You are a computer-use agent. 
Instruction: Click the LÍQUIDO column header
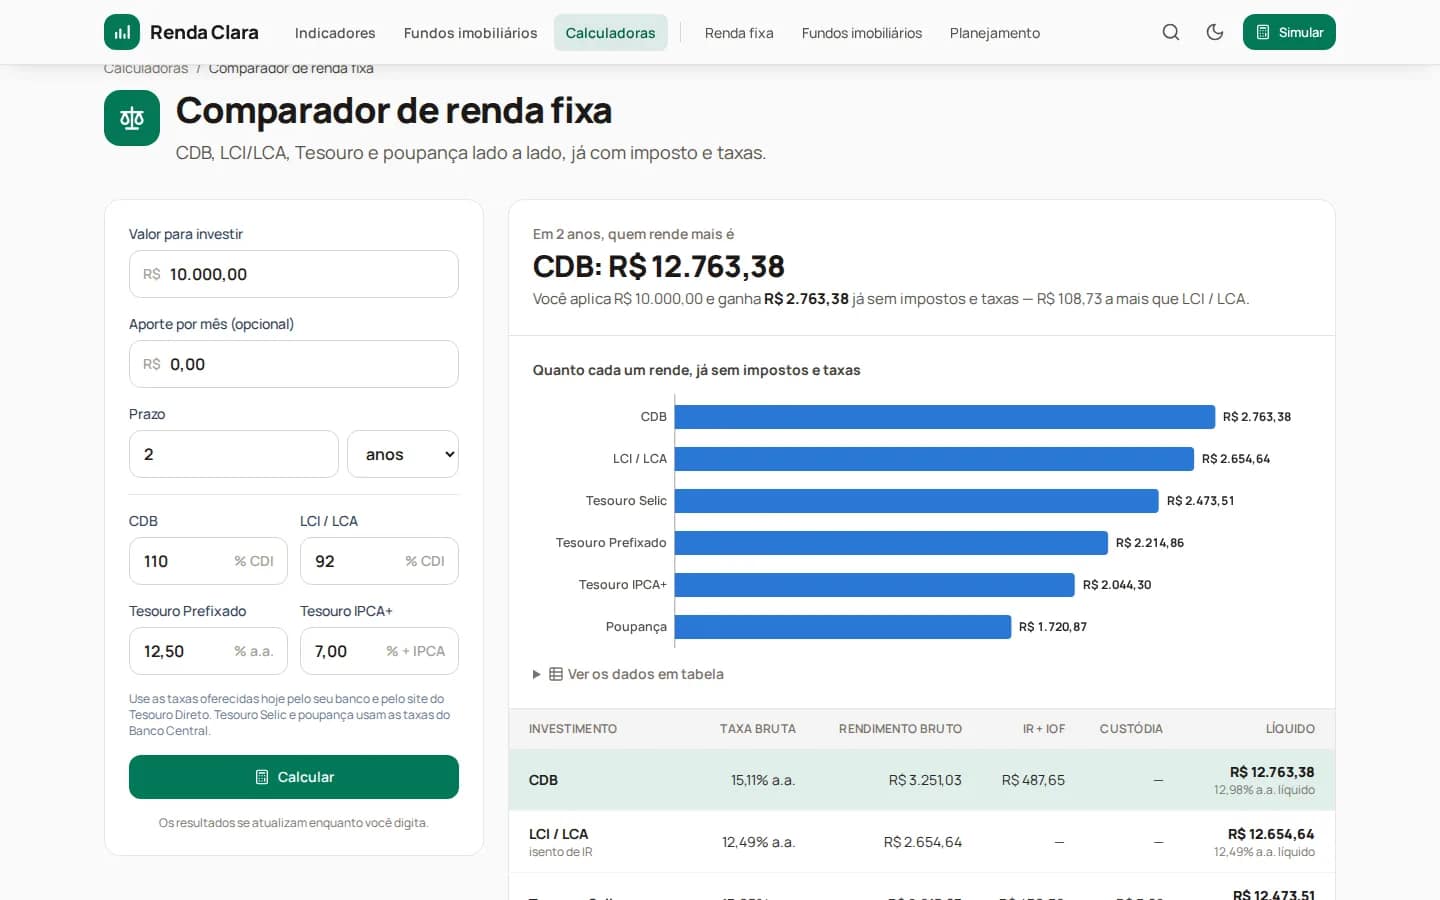[1290, 729]
